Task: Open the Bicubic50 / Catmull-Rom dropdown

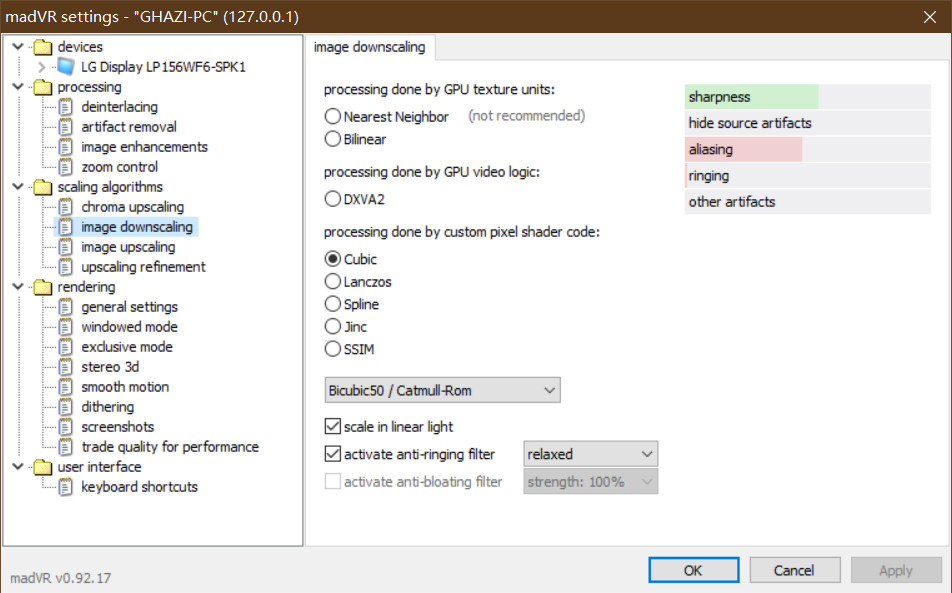Action: (443, 390)
